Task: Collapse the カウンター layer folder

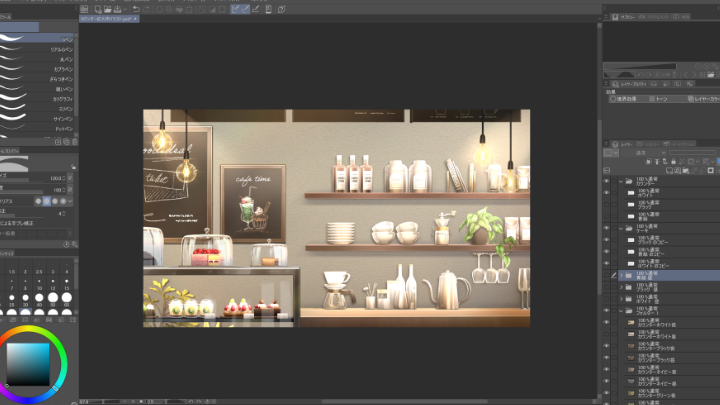Action: pyautogui.click(x=621, y=181)
